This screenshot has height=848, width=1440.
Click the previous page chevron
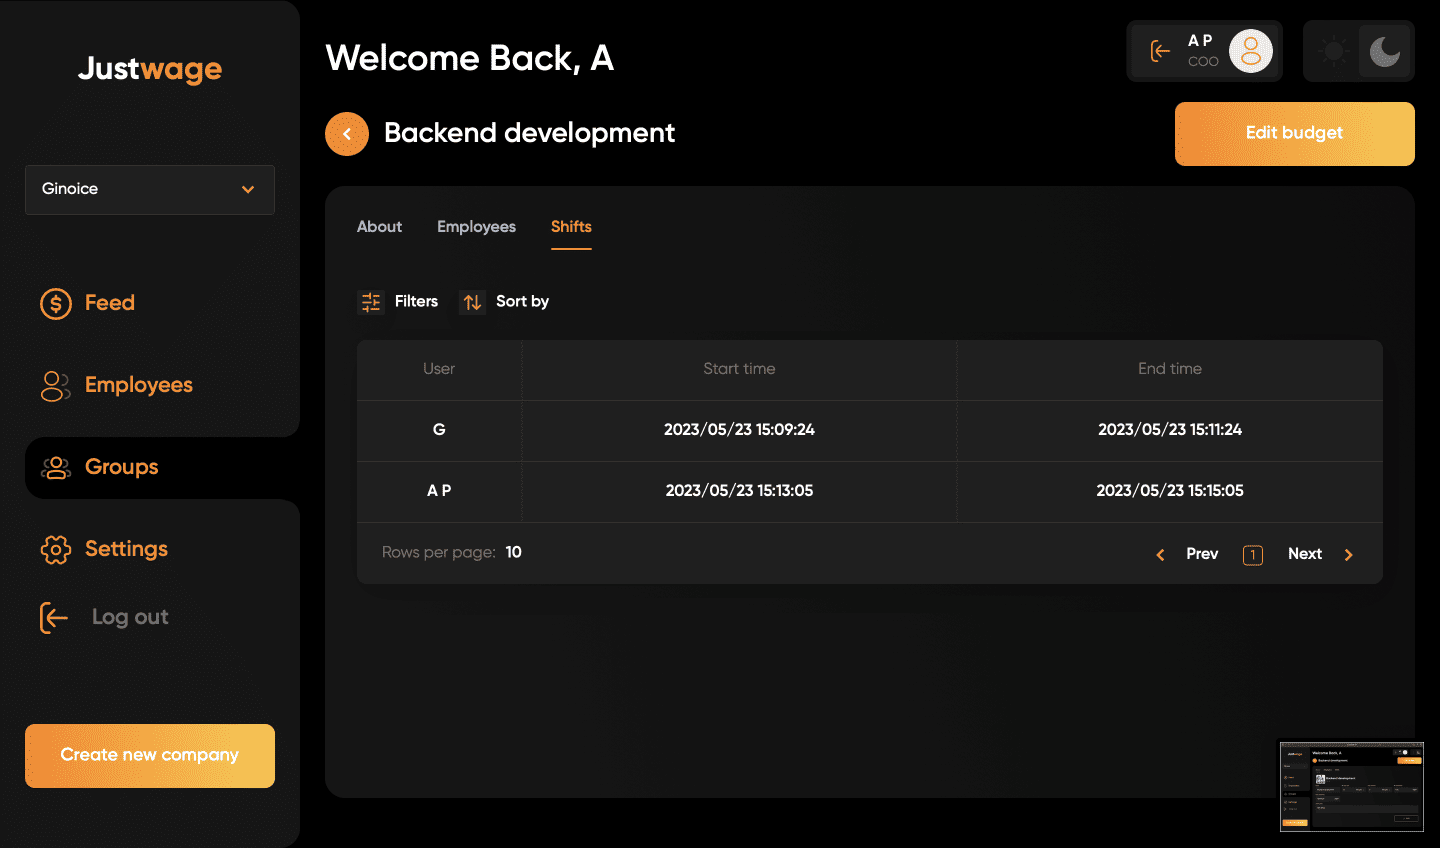coord(1160,555)
